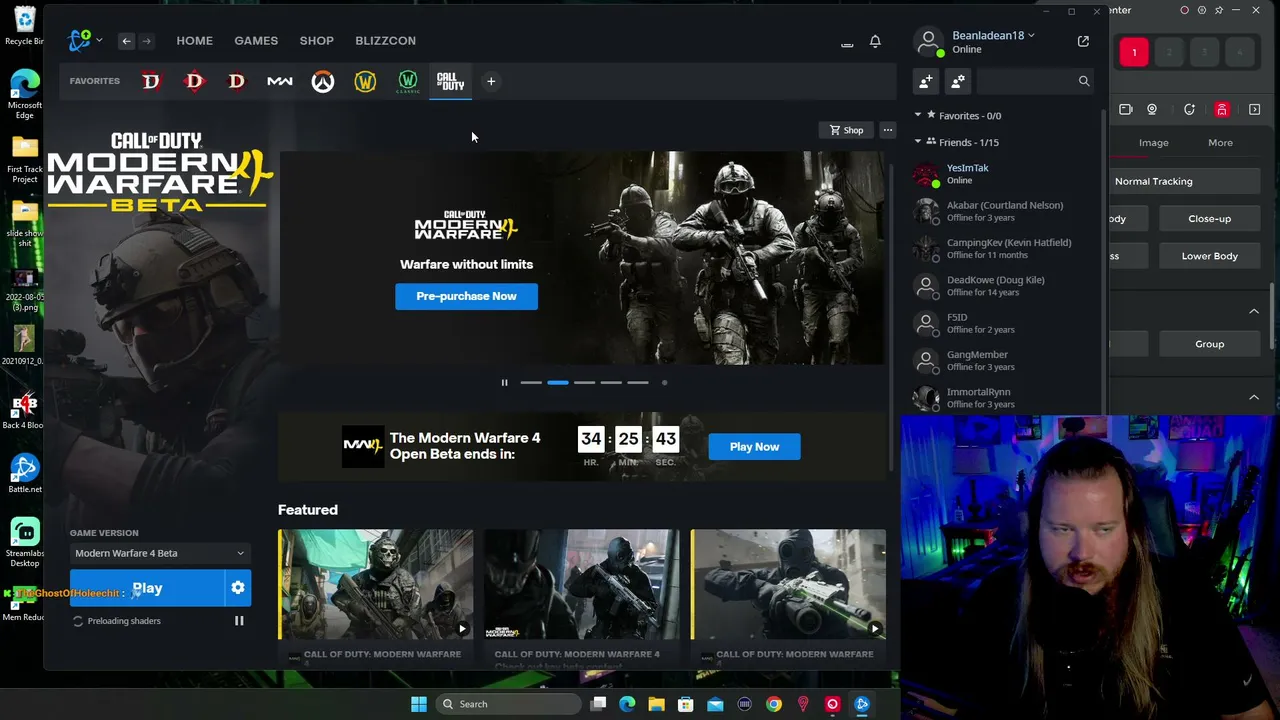Click the red tracking icon in camera app
Viewport: 1280px width, 720px height.
(x=1222, y=110)
